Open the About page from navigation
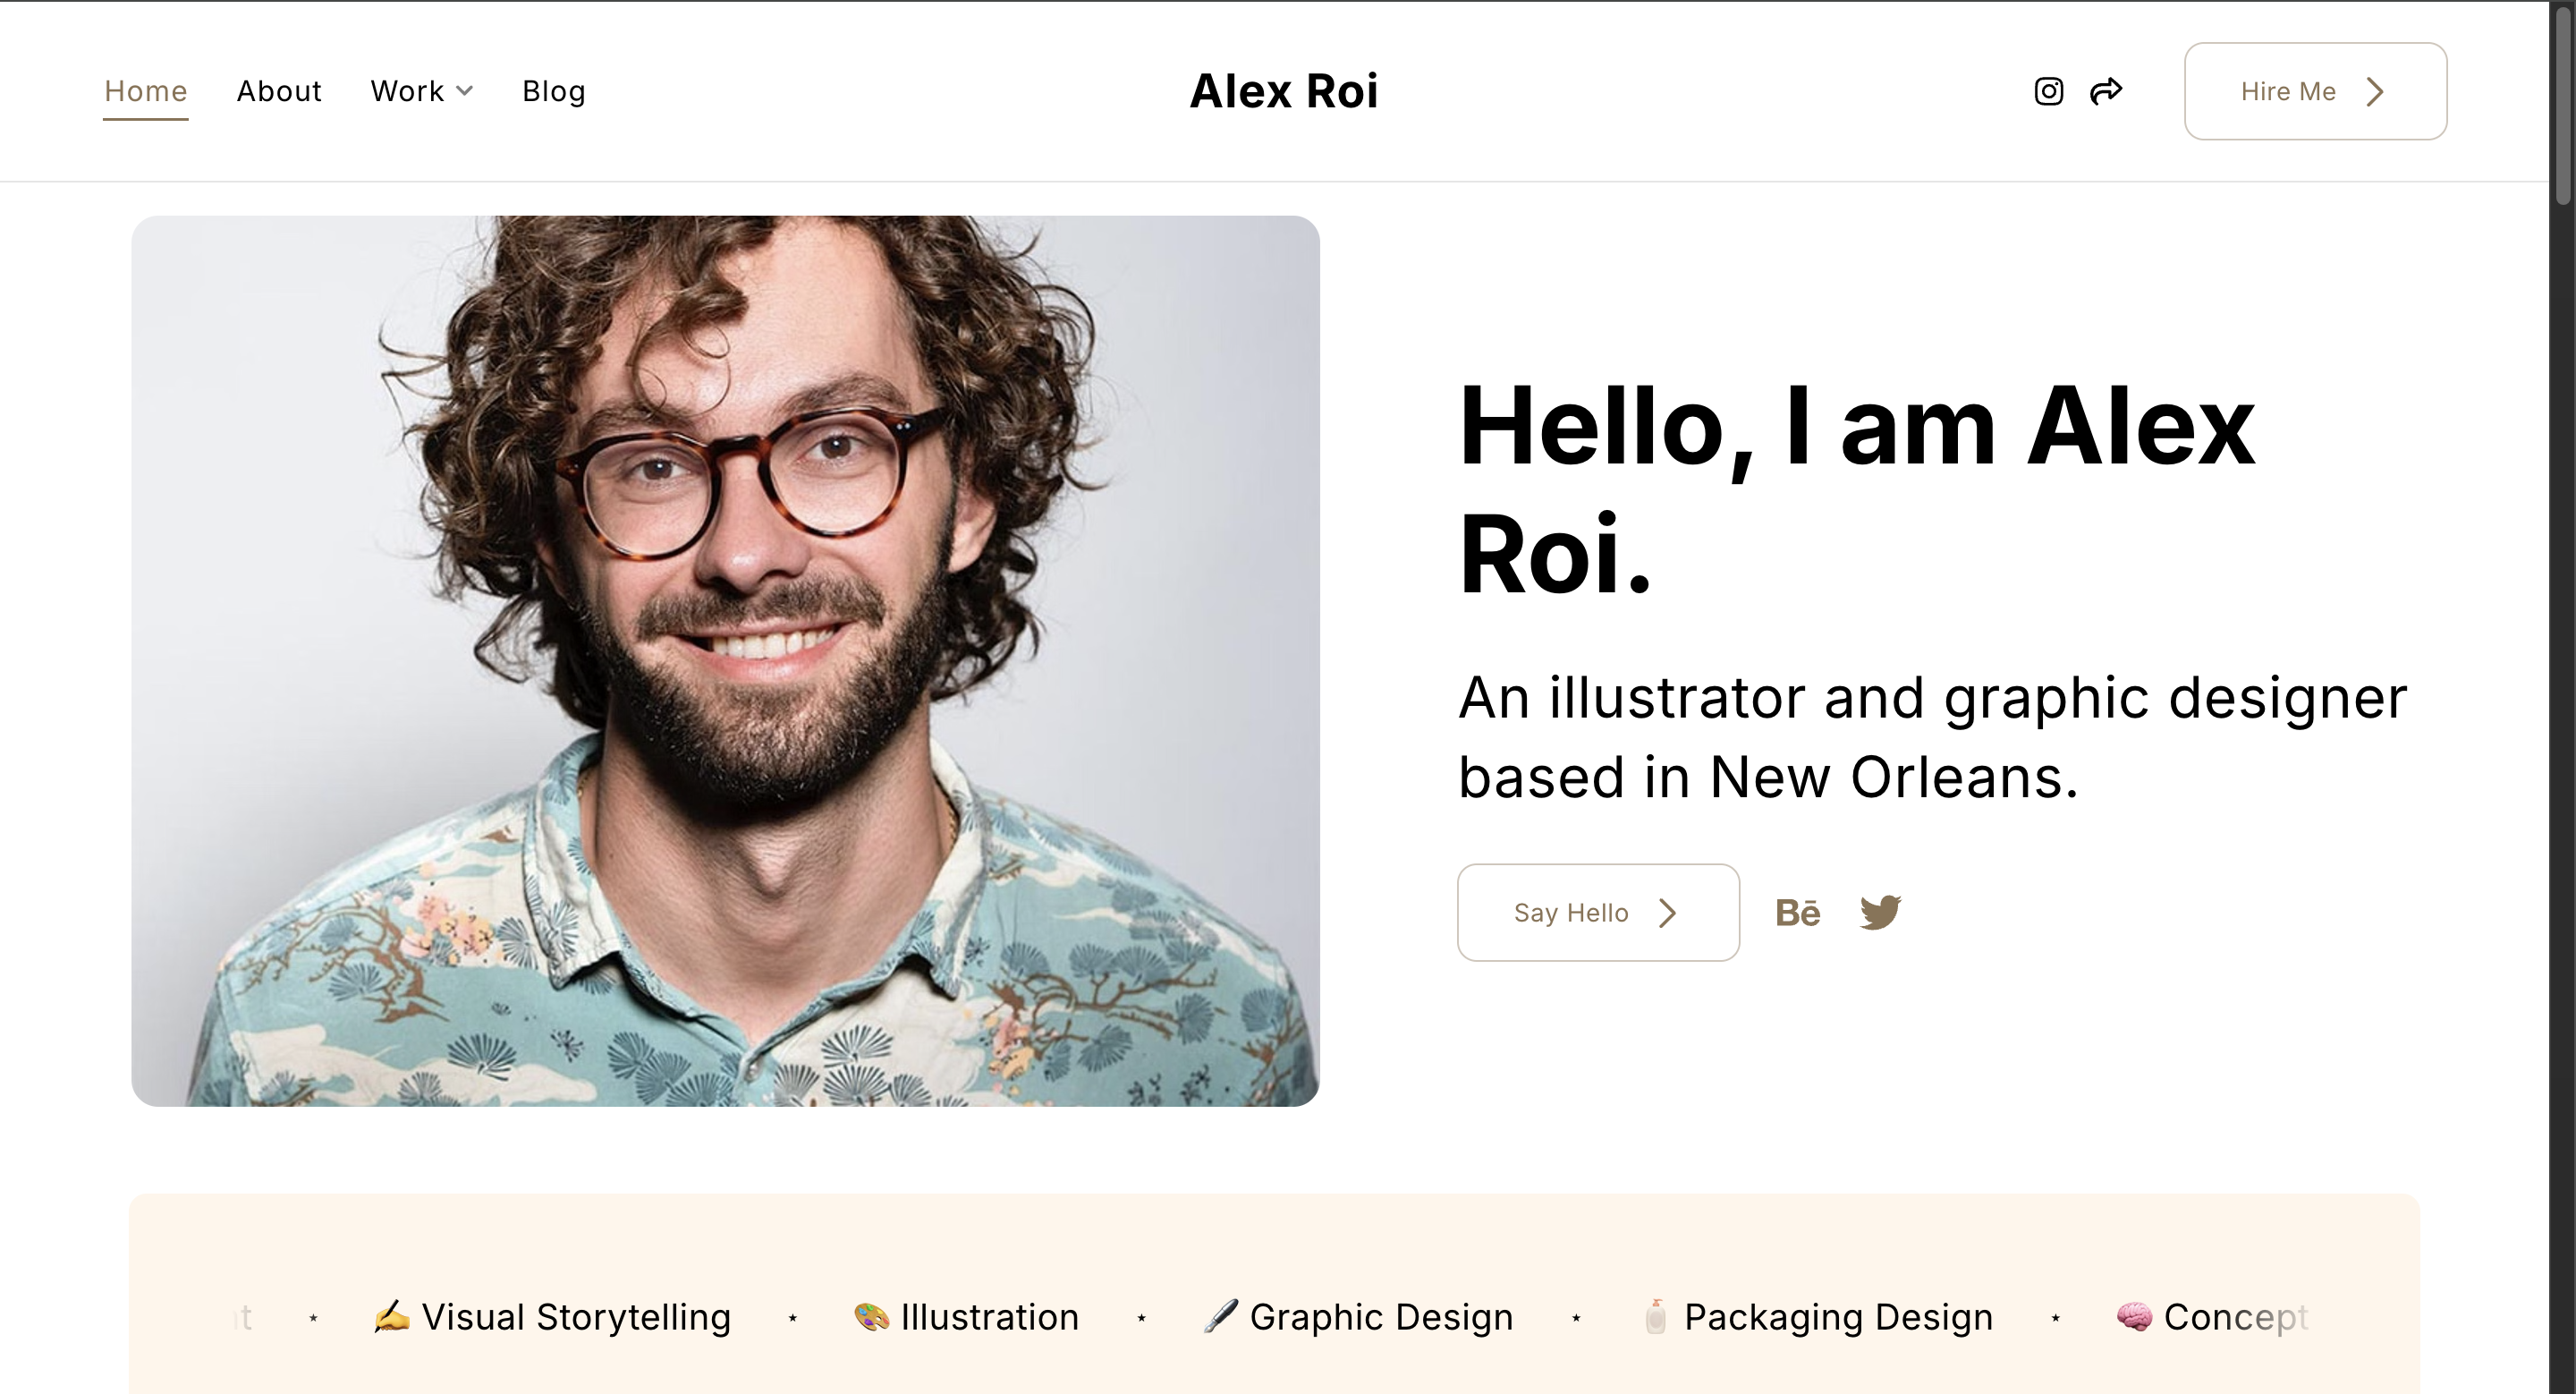 click(279, 91)
